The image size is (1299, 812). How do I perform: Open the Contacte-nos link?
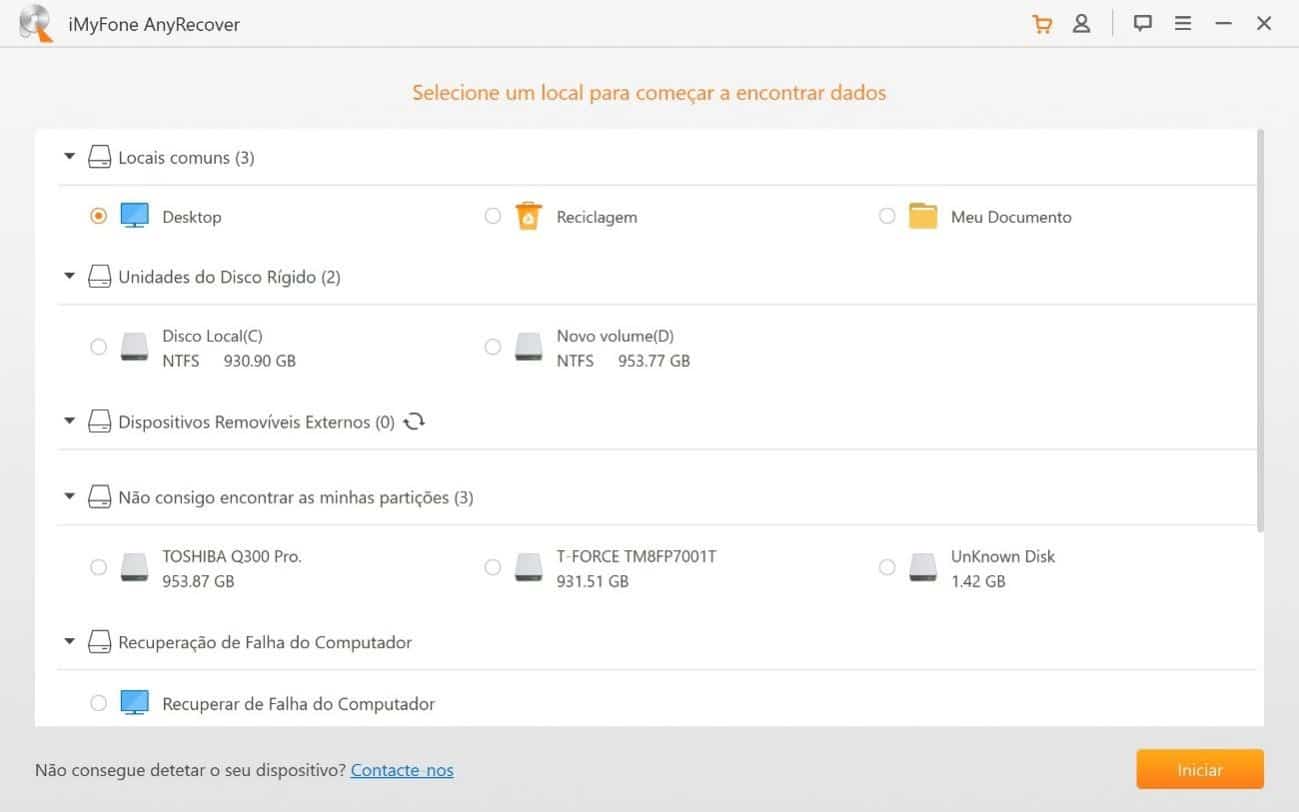pyautogui.click(x=402, y=770)
